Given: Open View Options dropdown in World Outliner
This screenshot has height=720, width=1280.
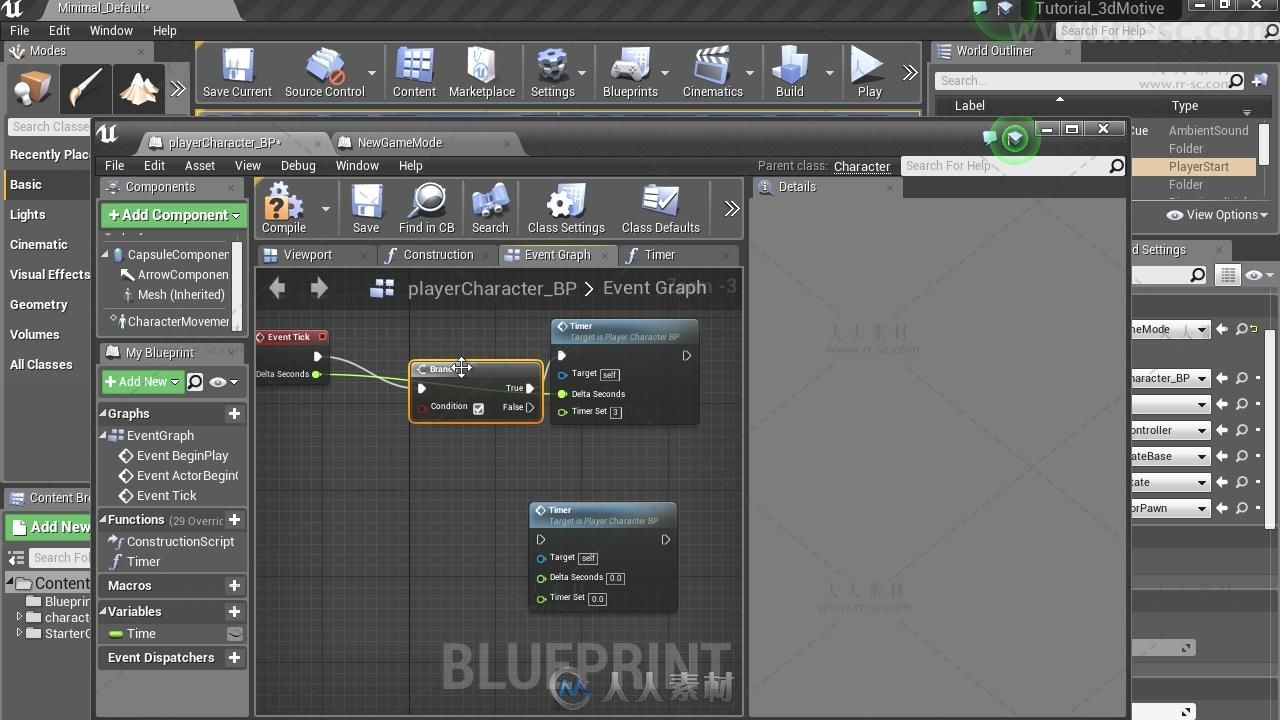Looking at the screenshot, I should pyautogui.click(x=1216, y=215).
